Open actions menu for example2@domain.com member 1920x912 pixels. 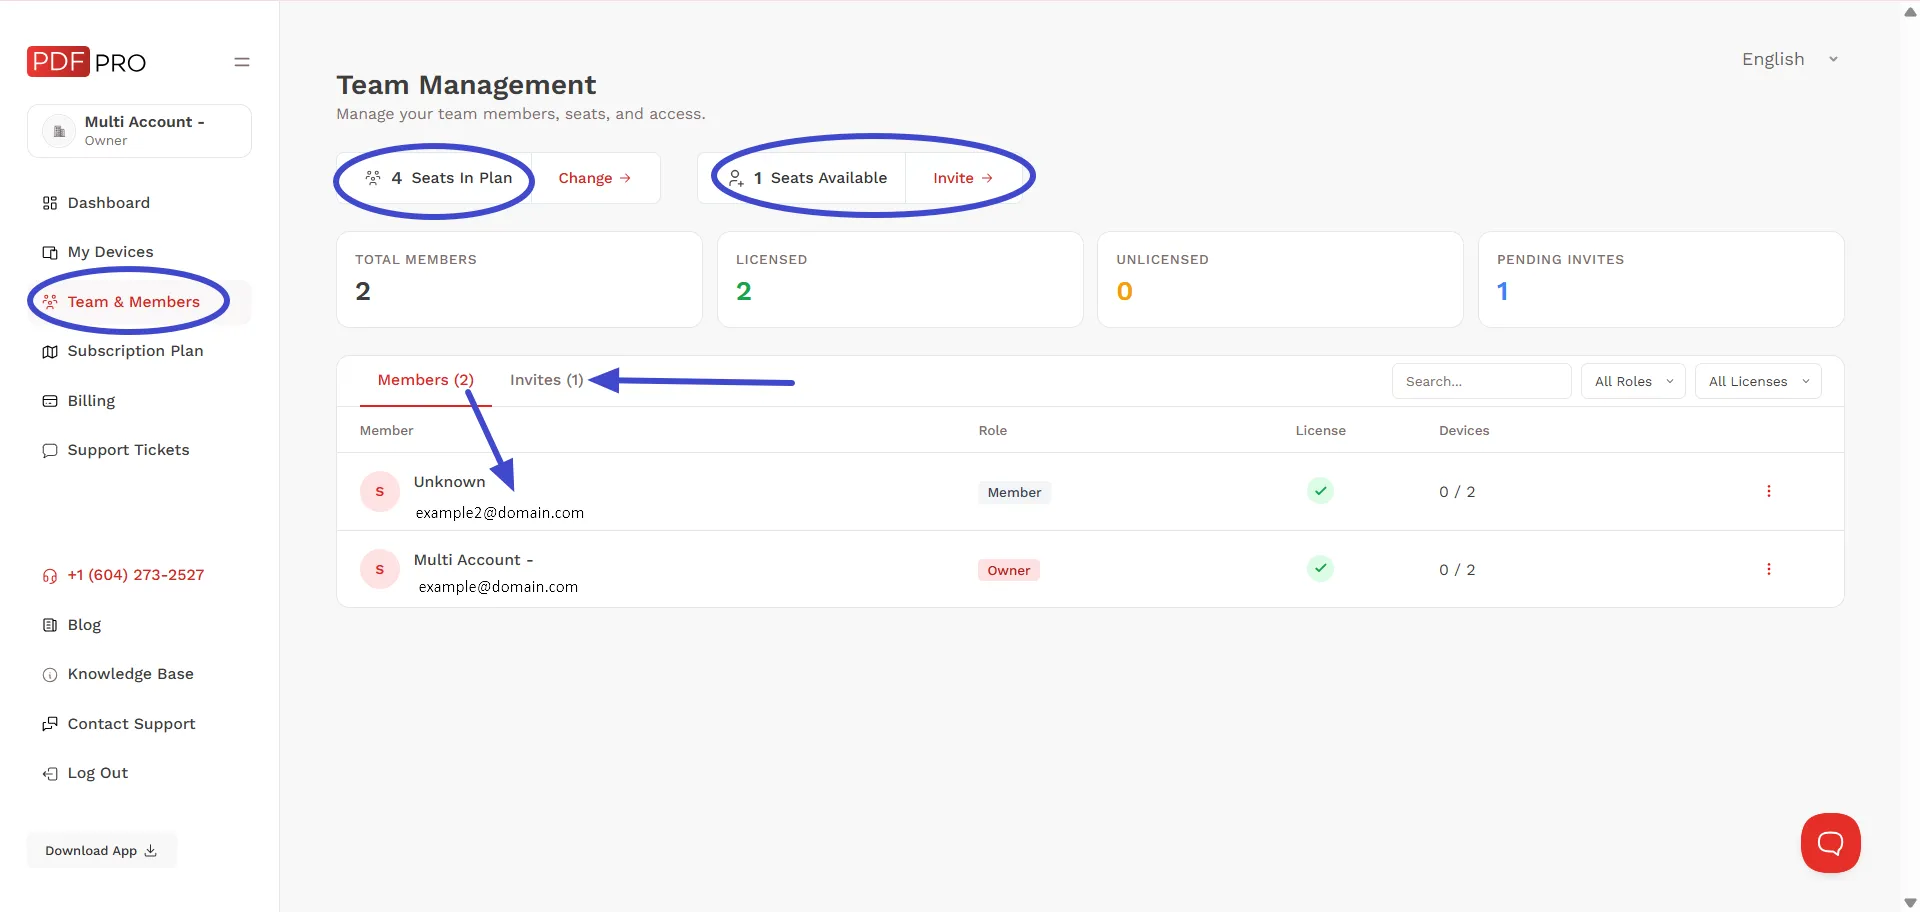pos(1769,491)
